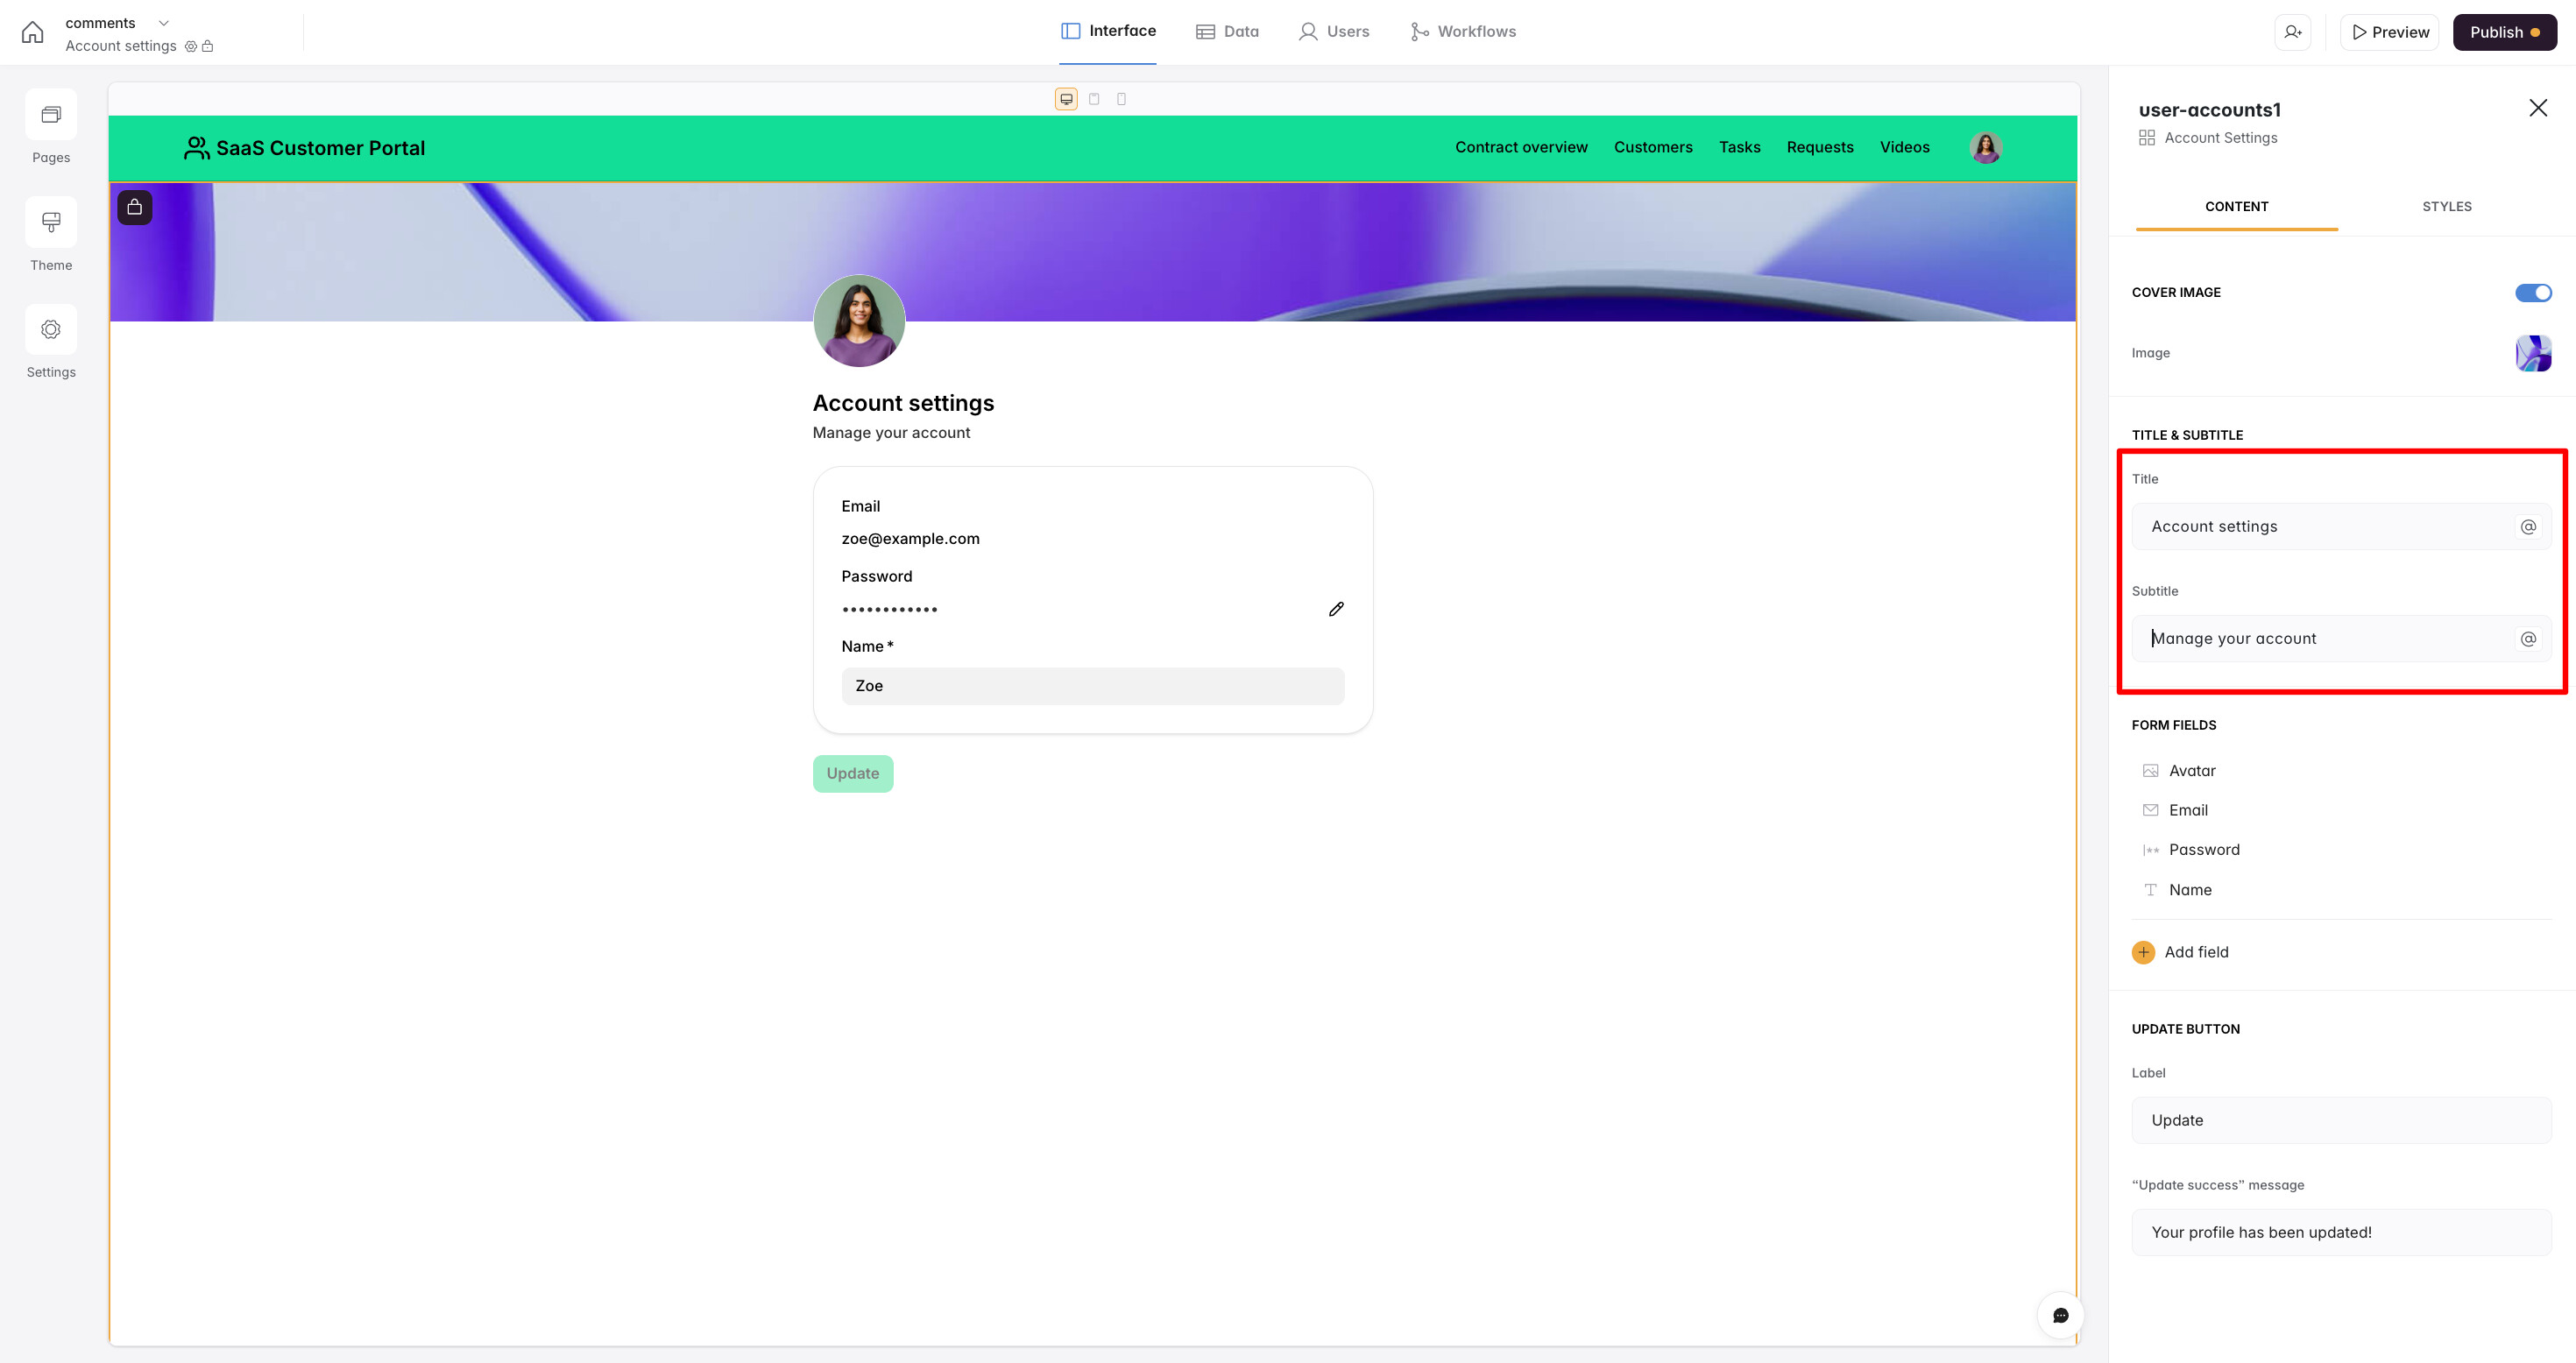
Task: Click the invite user icon
Action: point(2292,32)
